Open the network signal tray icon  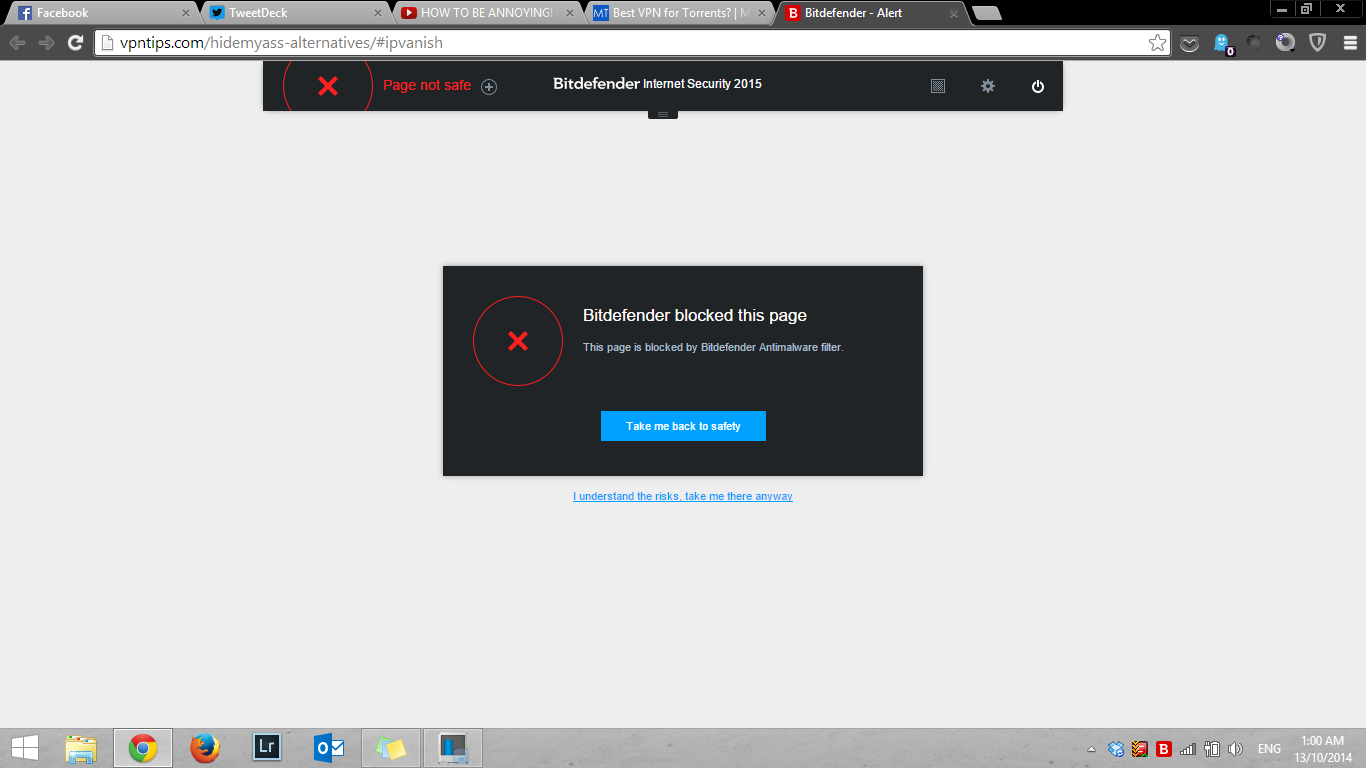[x=1188, y=749]
